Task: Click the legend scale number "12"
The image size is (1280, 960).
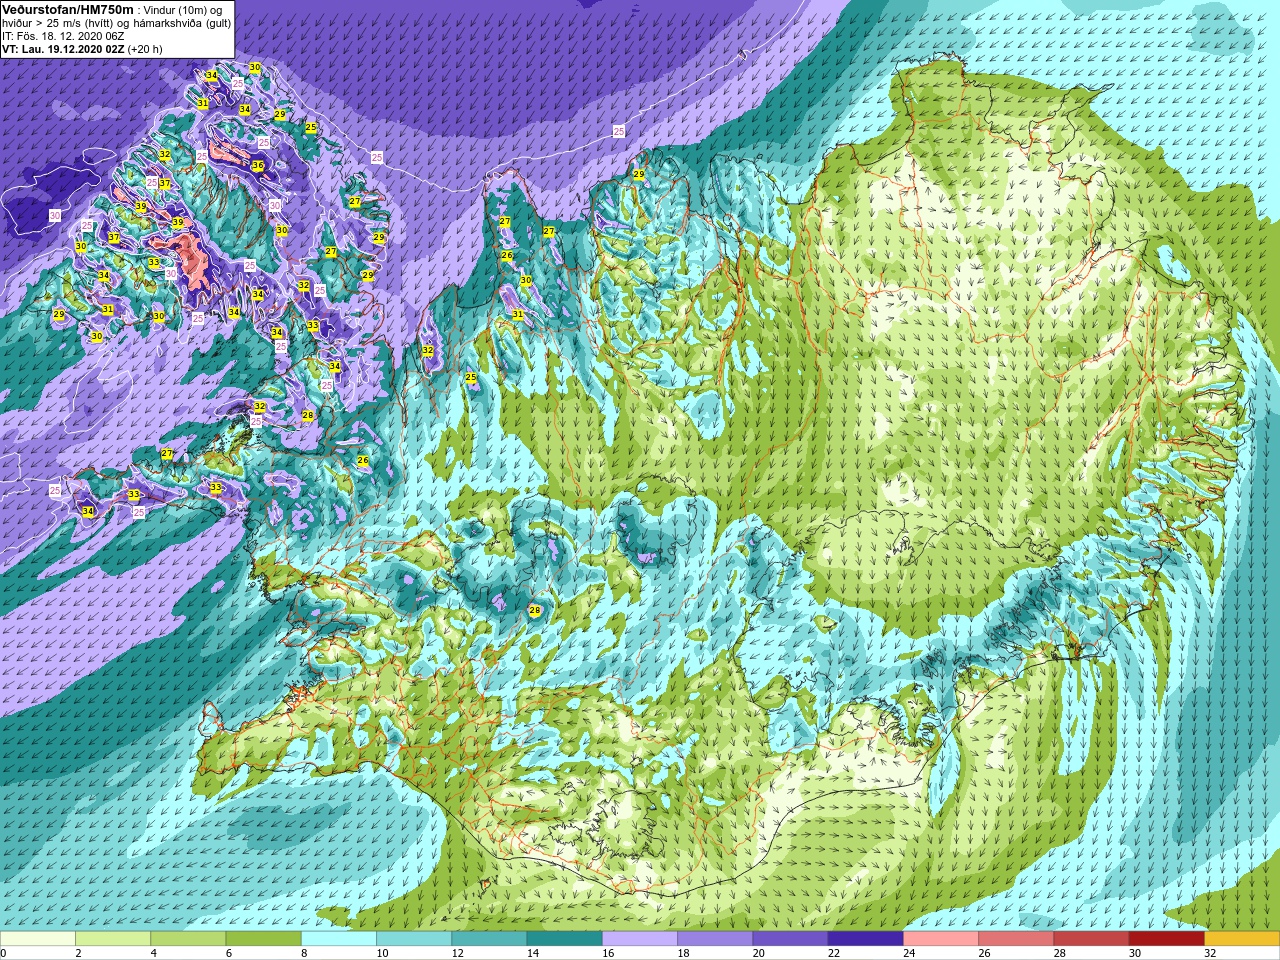Action: [458, 953]
